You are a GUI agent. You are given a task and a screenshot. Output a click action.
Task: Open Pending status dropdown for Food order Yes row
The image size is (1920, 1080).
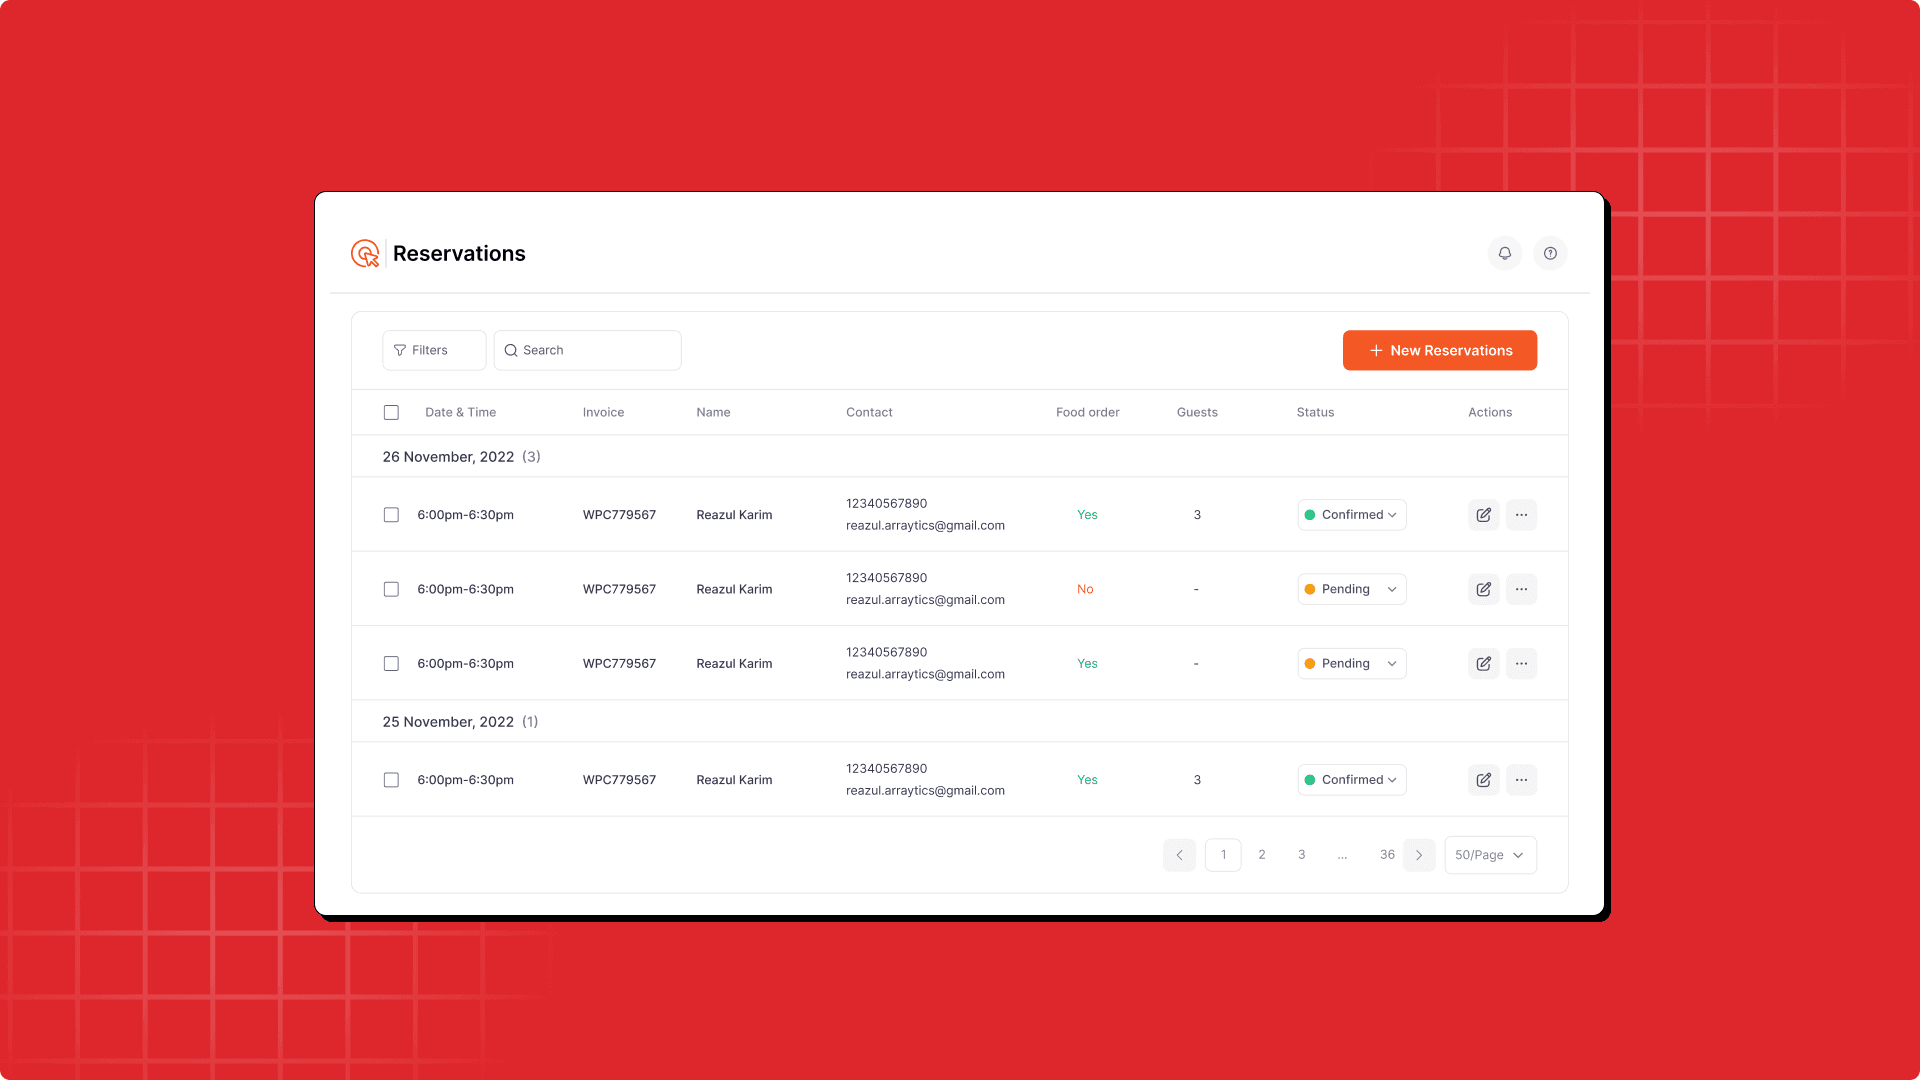coord(1352,663)
